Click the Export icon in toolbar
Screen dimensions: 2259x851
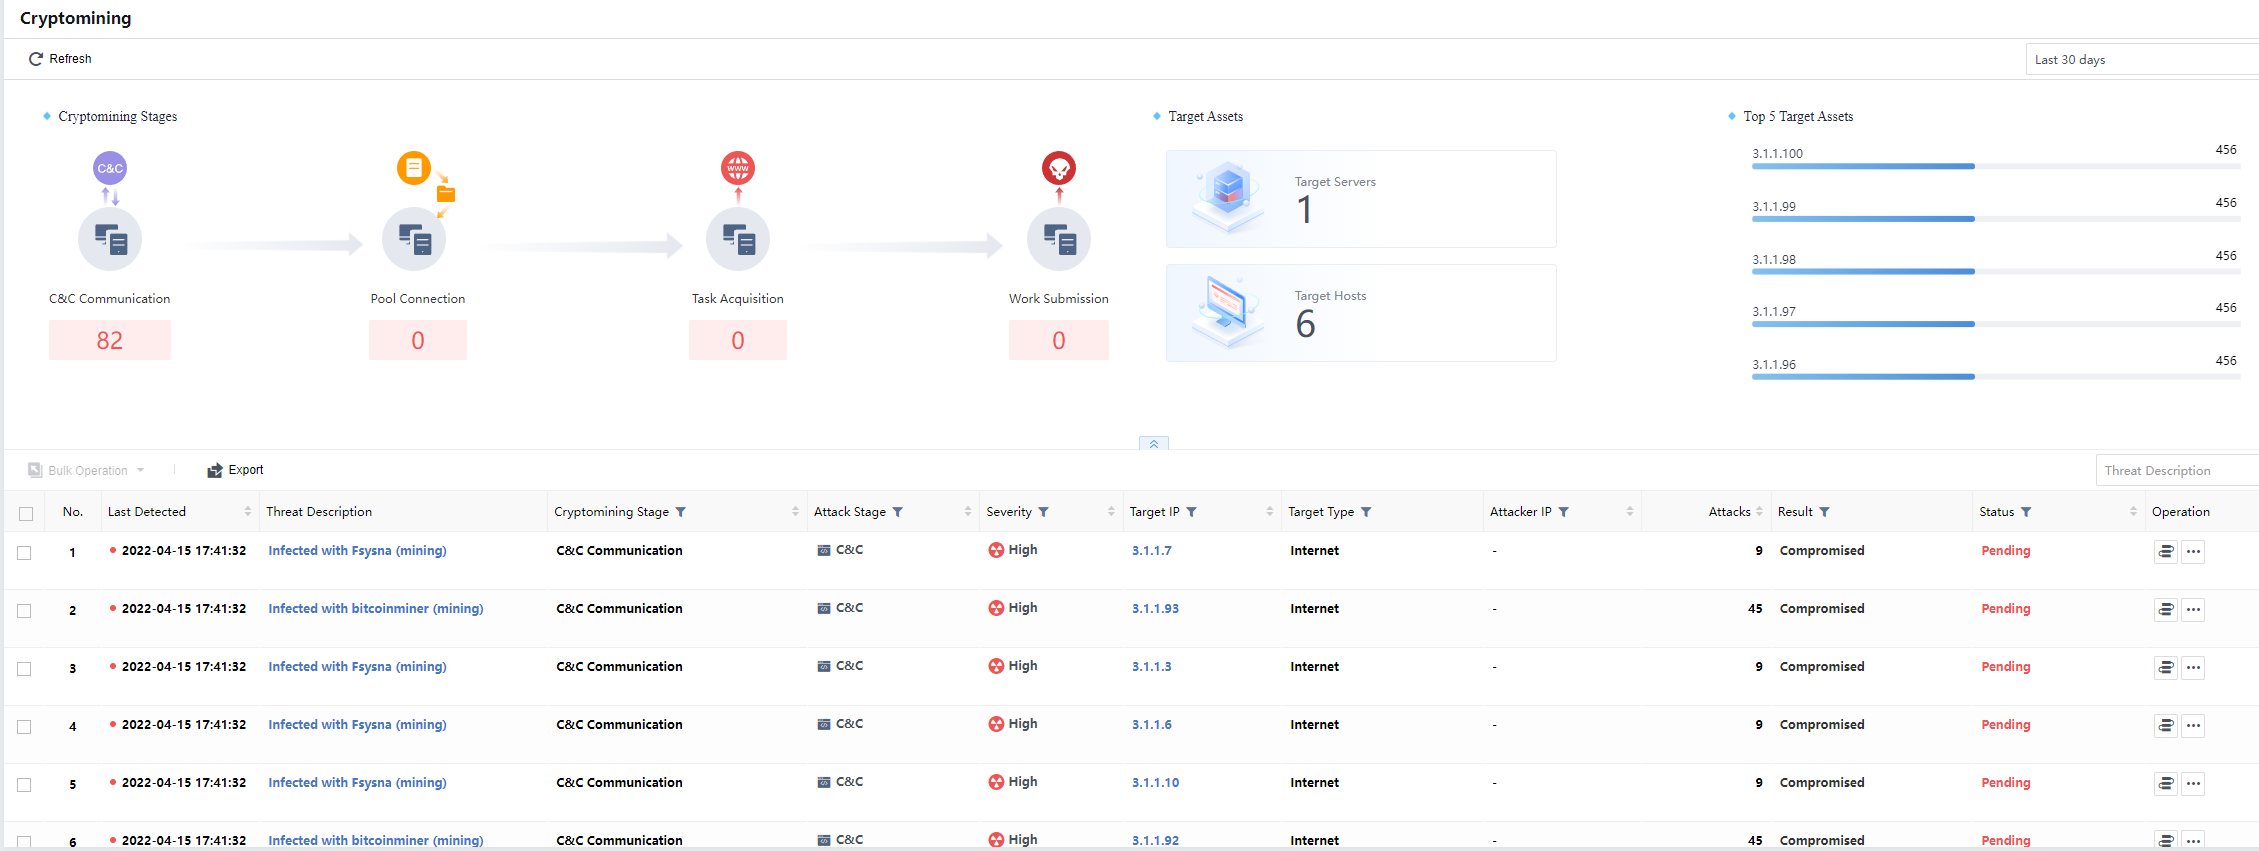(x=214, y=470)
